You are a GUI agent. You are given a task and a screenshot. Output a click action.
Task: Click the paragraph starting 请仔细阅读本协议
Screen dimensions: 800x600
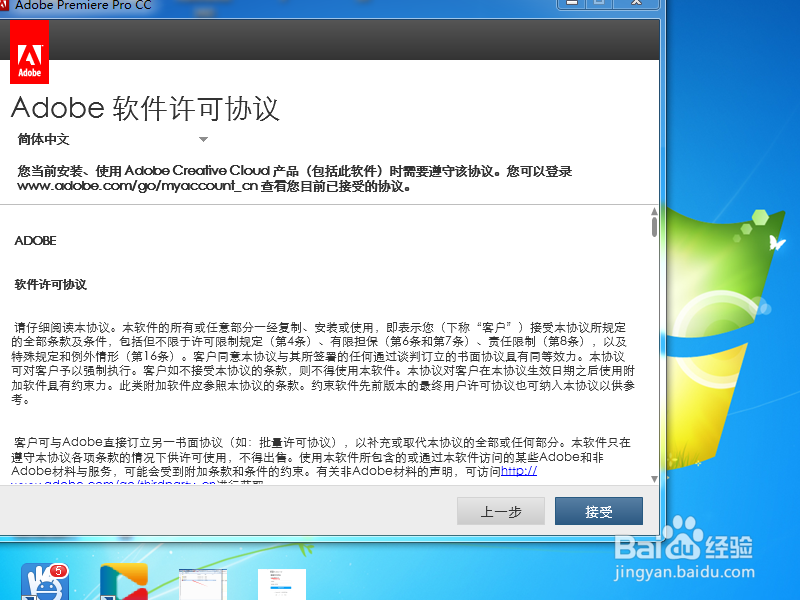click(x=323, y=363)
